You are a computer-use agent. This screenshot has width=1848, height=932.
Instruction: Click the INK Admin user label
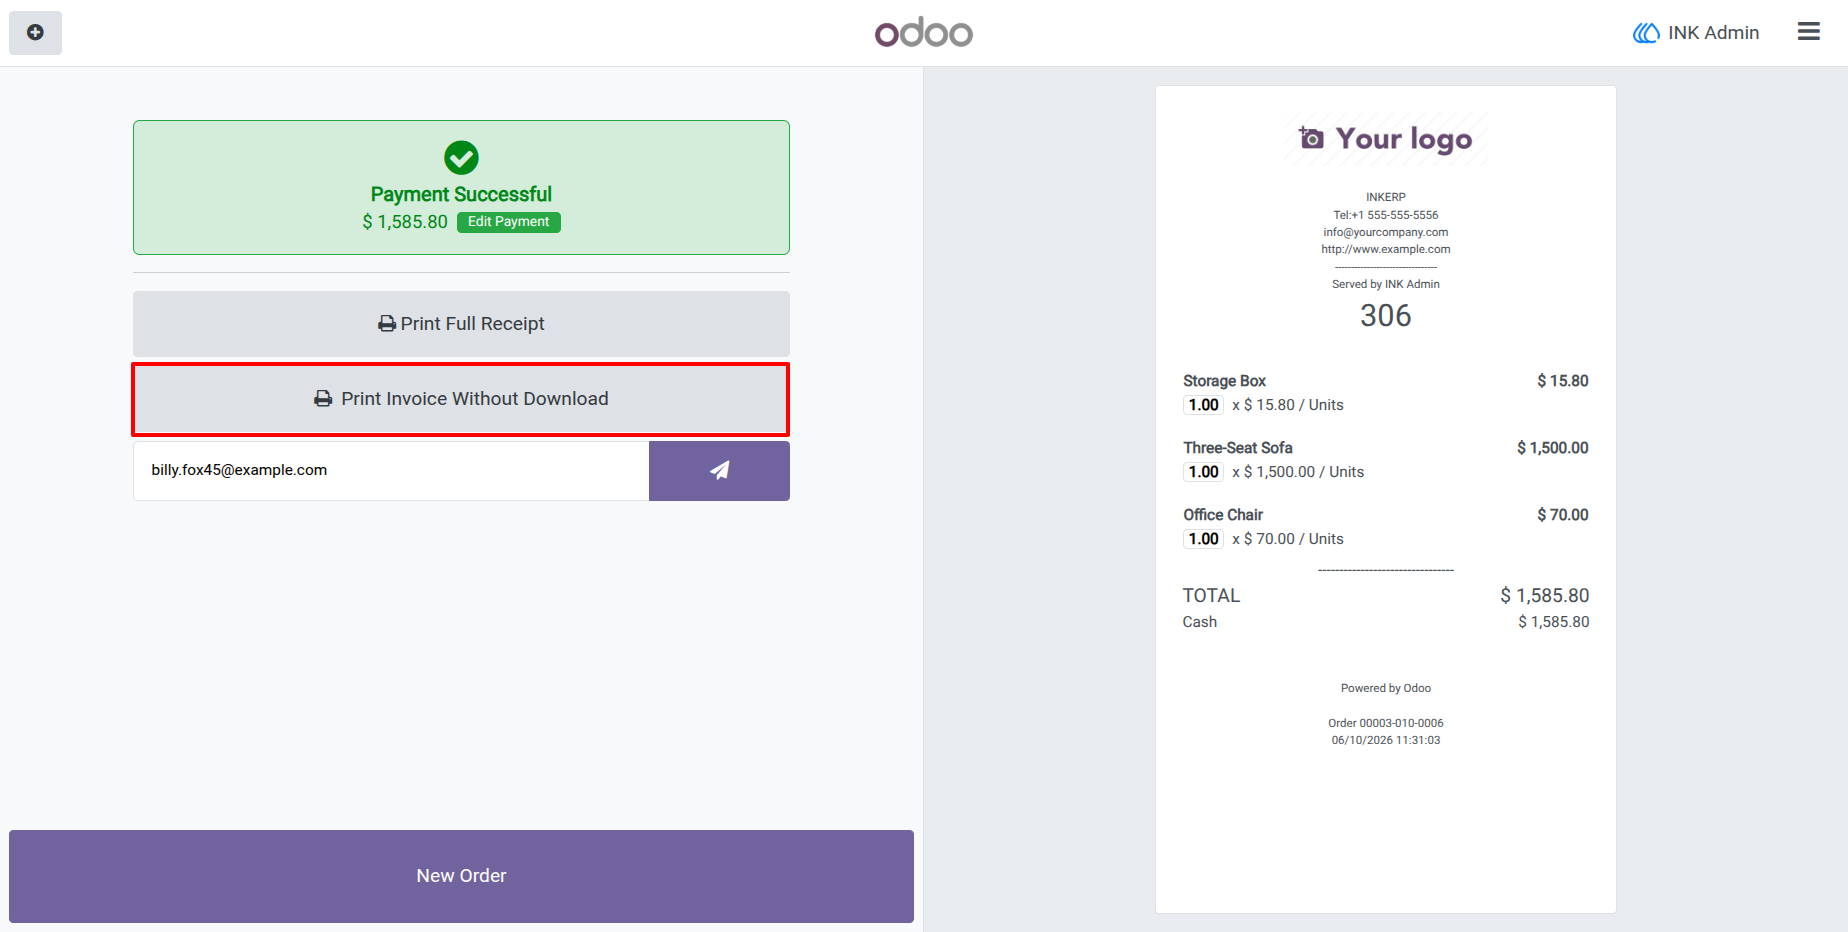point(1696,33)
